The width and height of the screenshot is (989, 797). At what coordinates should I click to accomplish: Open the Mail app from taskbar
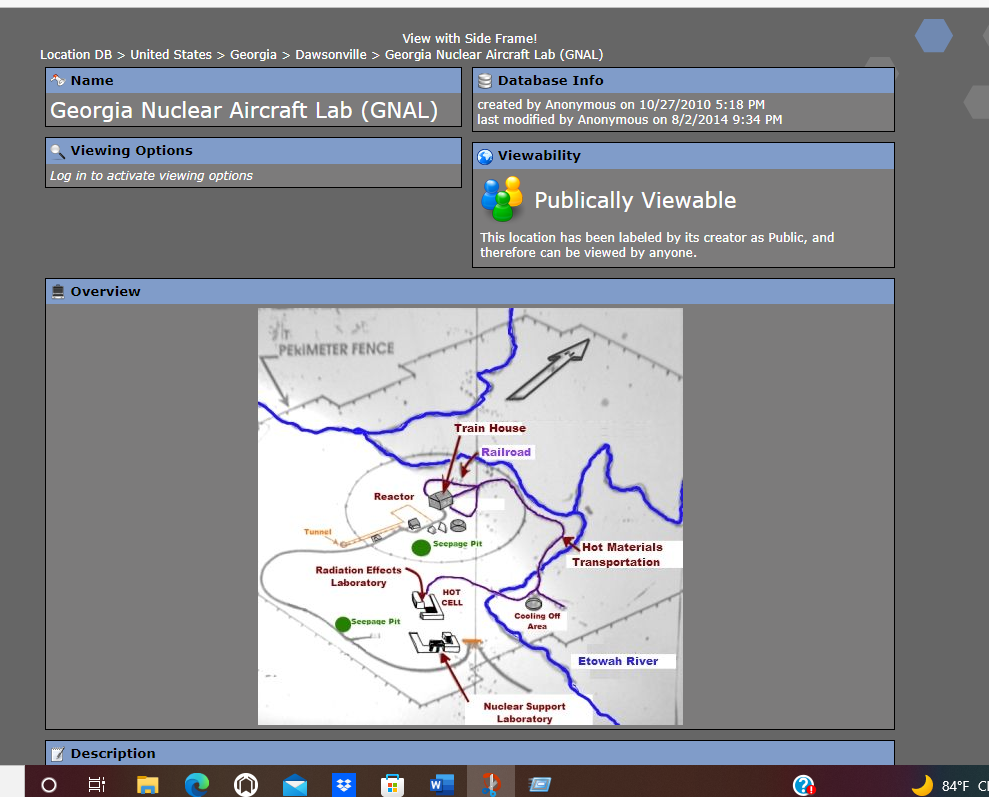pyautogui.click(x=295, y=786)
